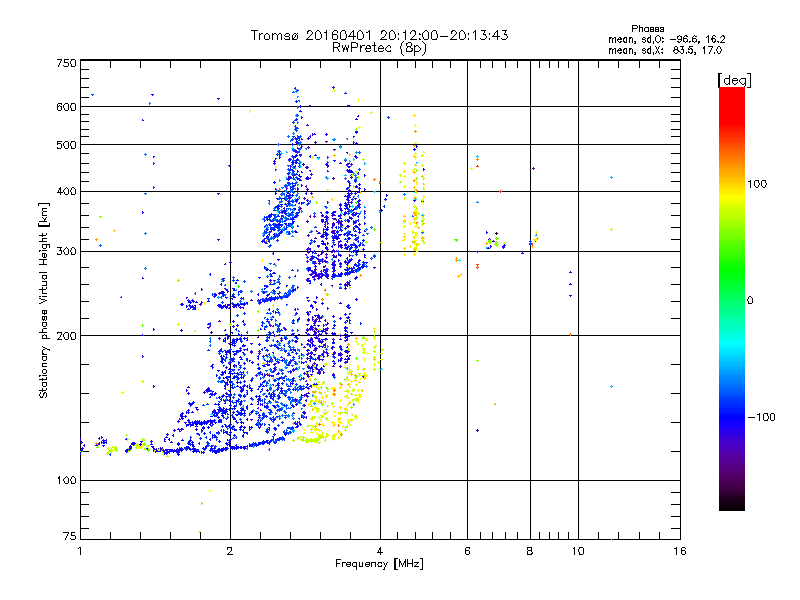The height and width of the screenshot is (600, 800).
Task: Click the y-axis tick label '500'
Action: 66,145
